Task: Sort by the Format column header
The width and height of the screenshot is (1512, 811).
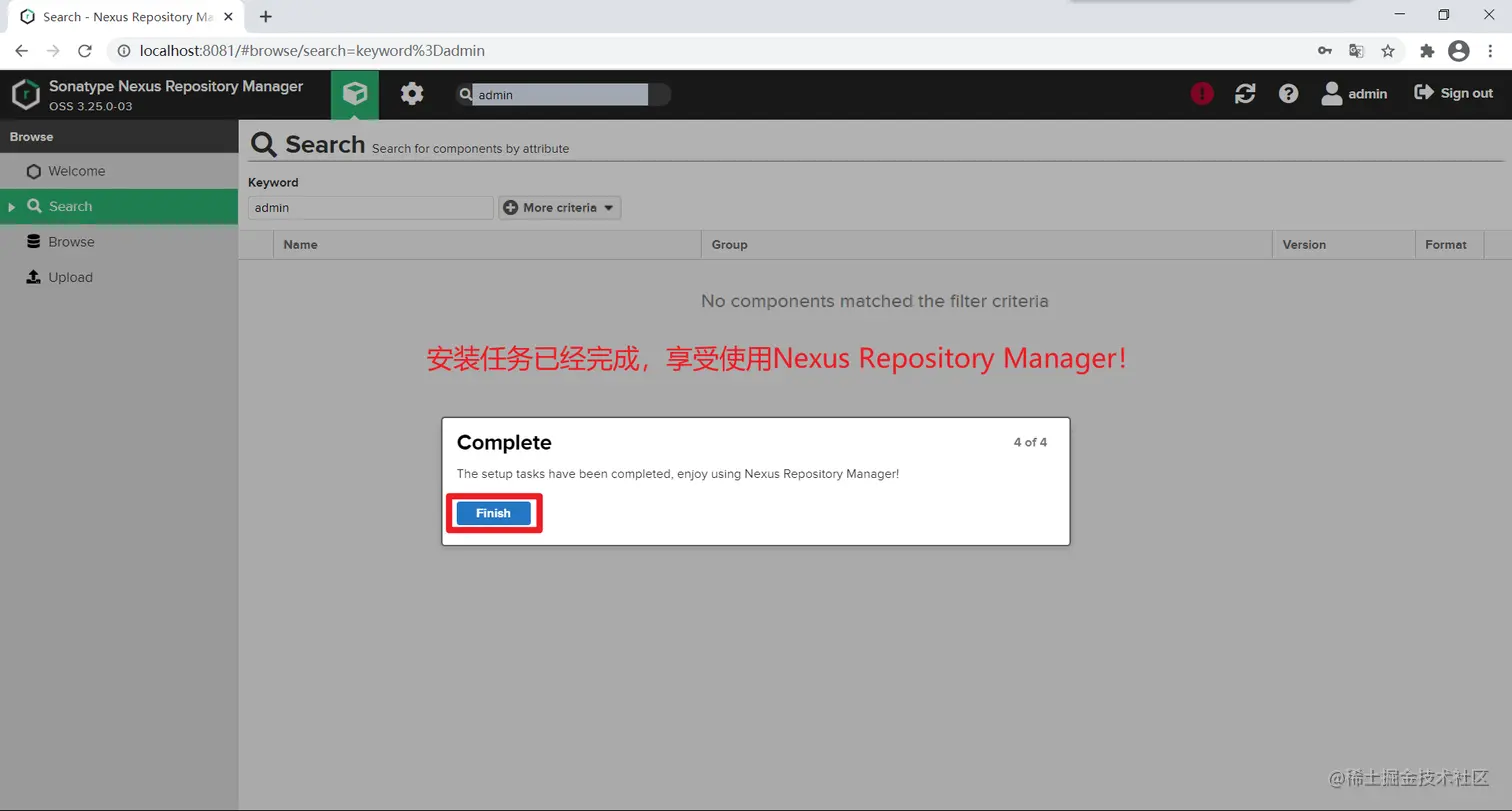Action: coord(1449,245)
